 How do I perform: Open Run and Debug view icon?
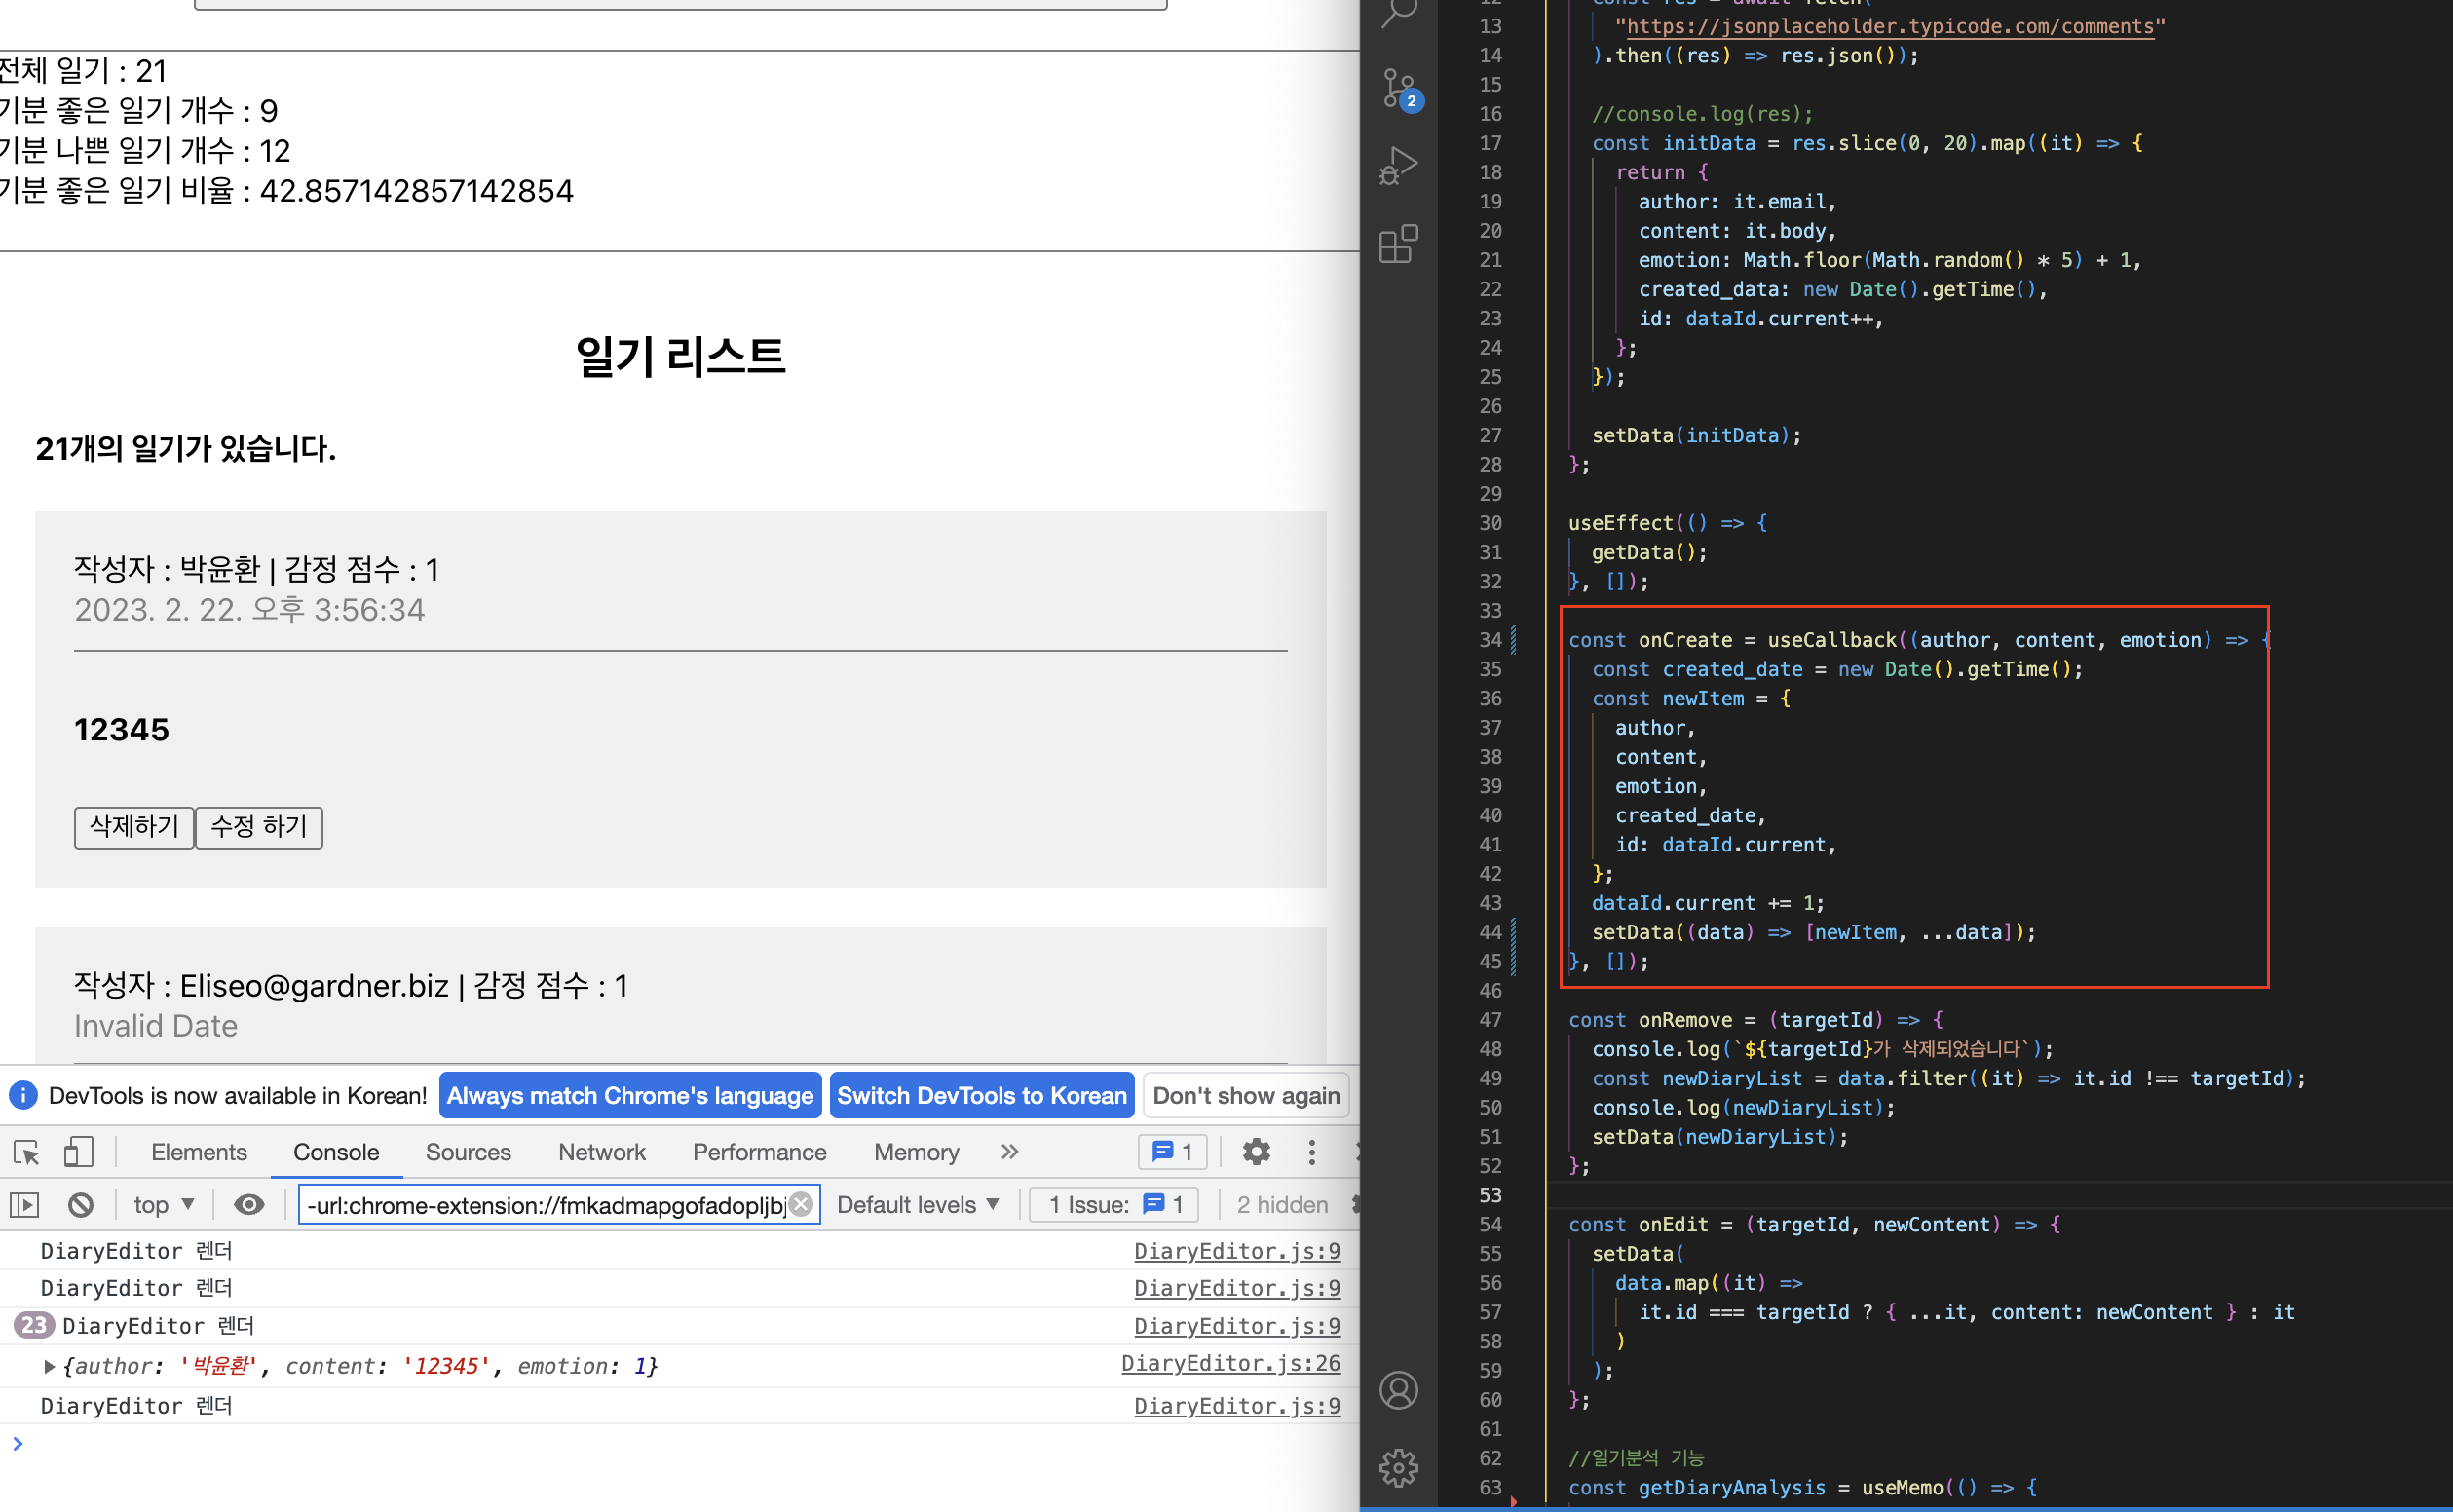click(x=1399, y=165)
